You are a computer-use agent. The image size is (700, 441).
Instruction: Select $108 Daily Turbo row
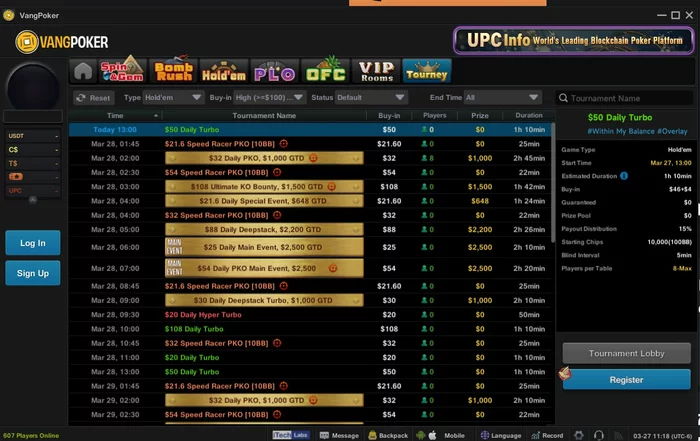[x=310, y=329]
